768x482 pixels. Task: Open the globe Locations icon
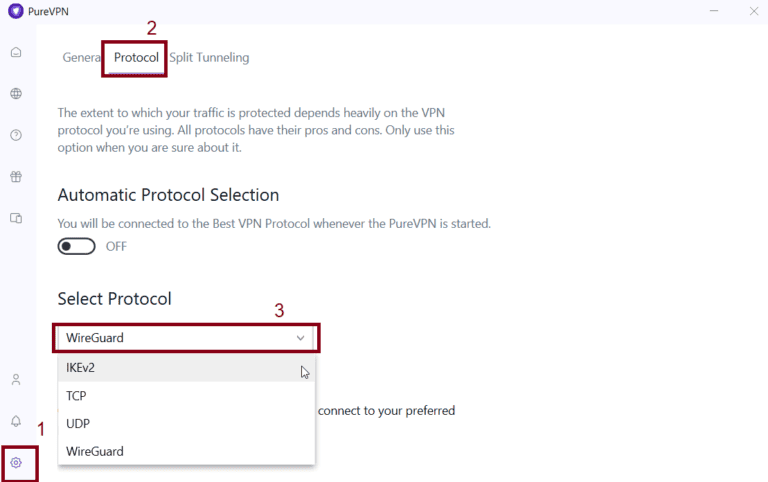(x=16, y=94)
